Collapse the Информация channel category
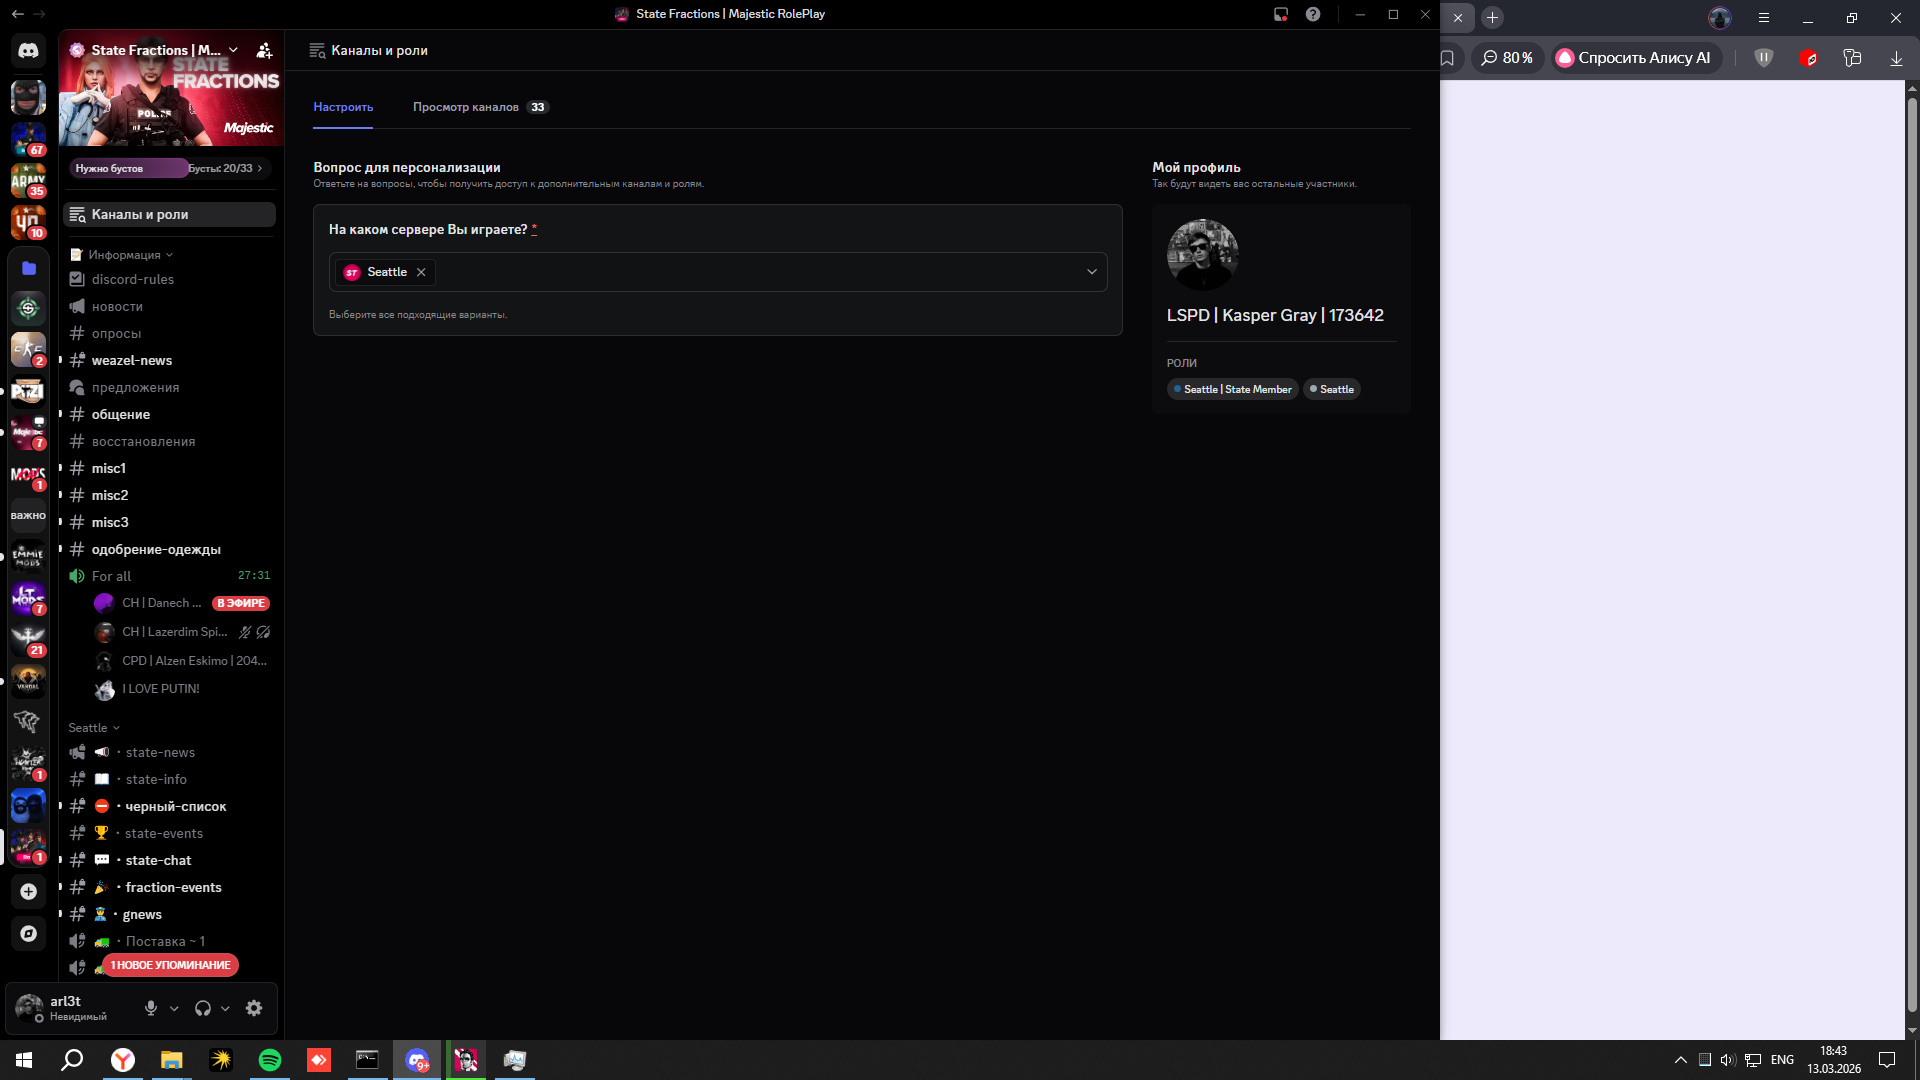Image resolution: width=1920 pixels, height=1080 pixels. click(124, 255)
